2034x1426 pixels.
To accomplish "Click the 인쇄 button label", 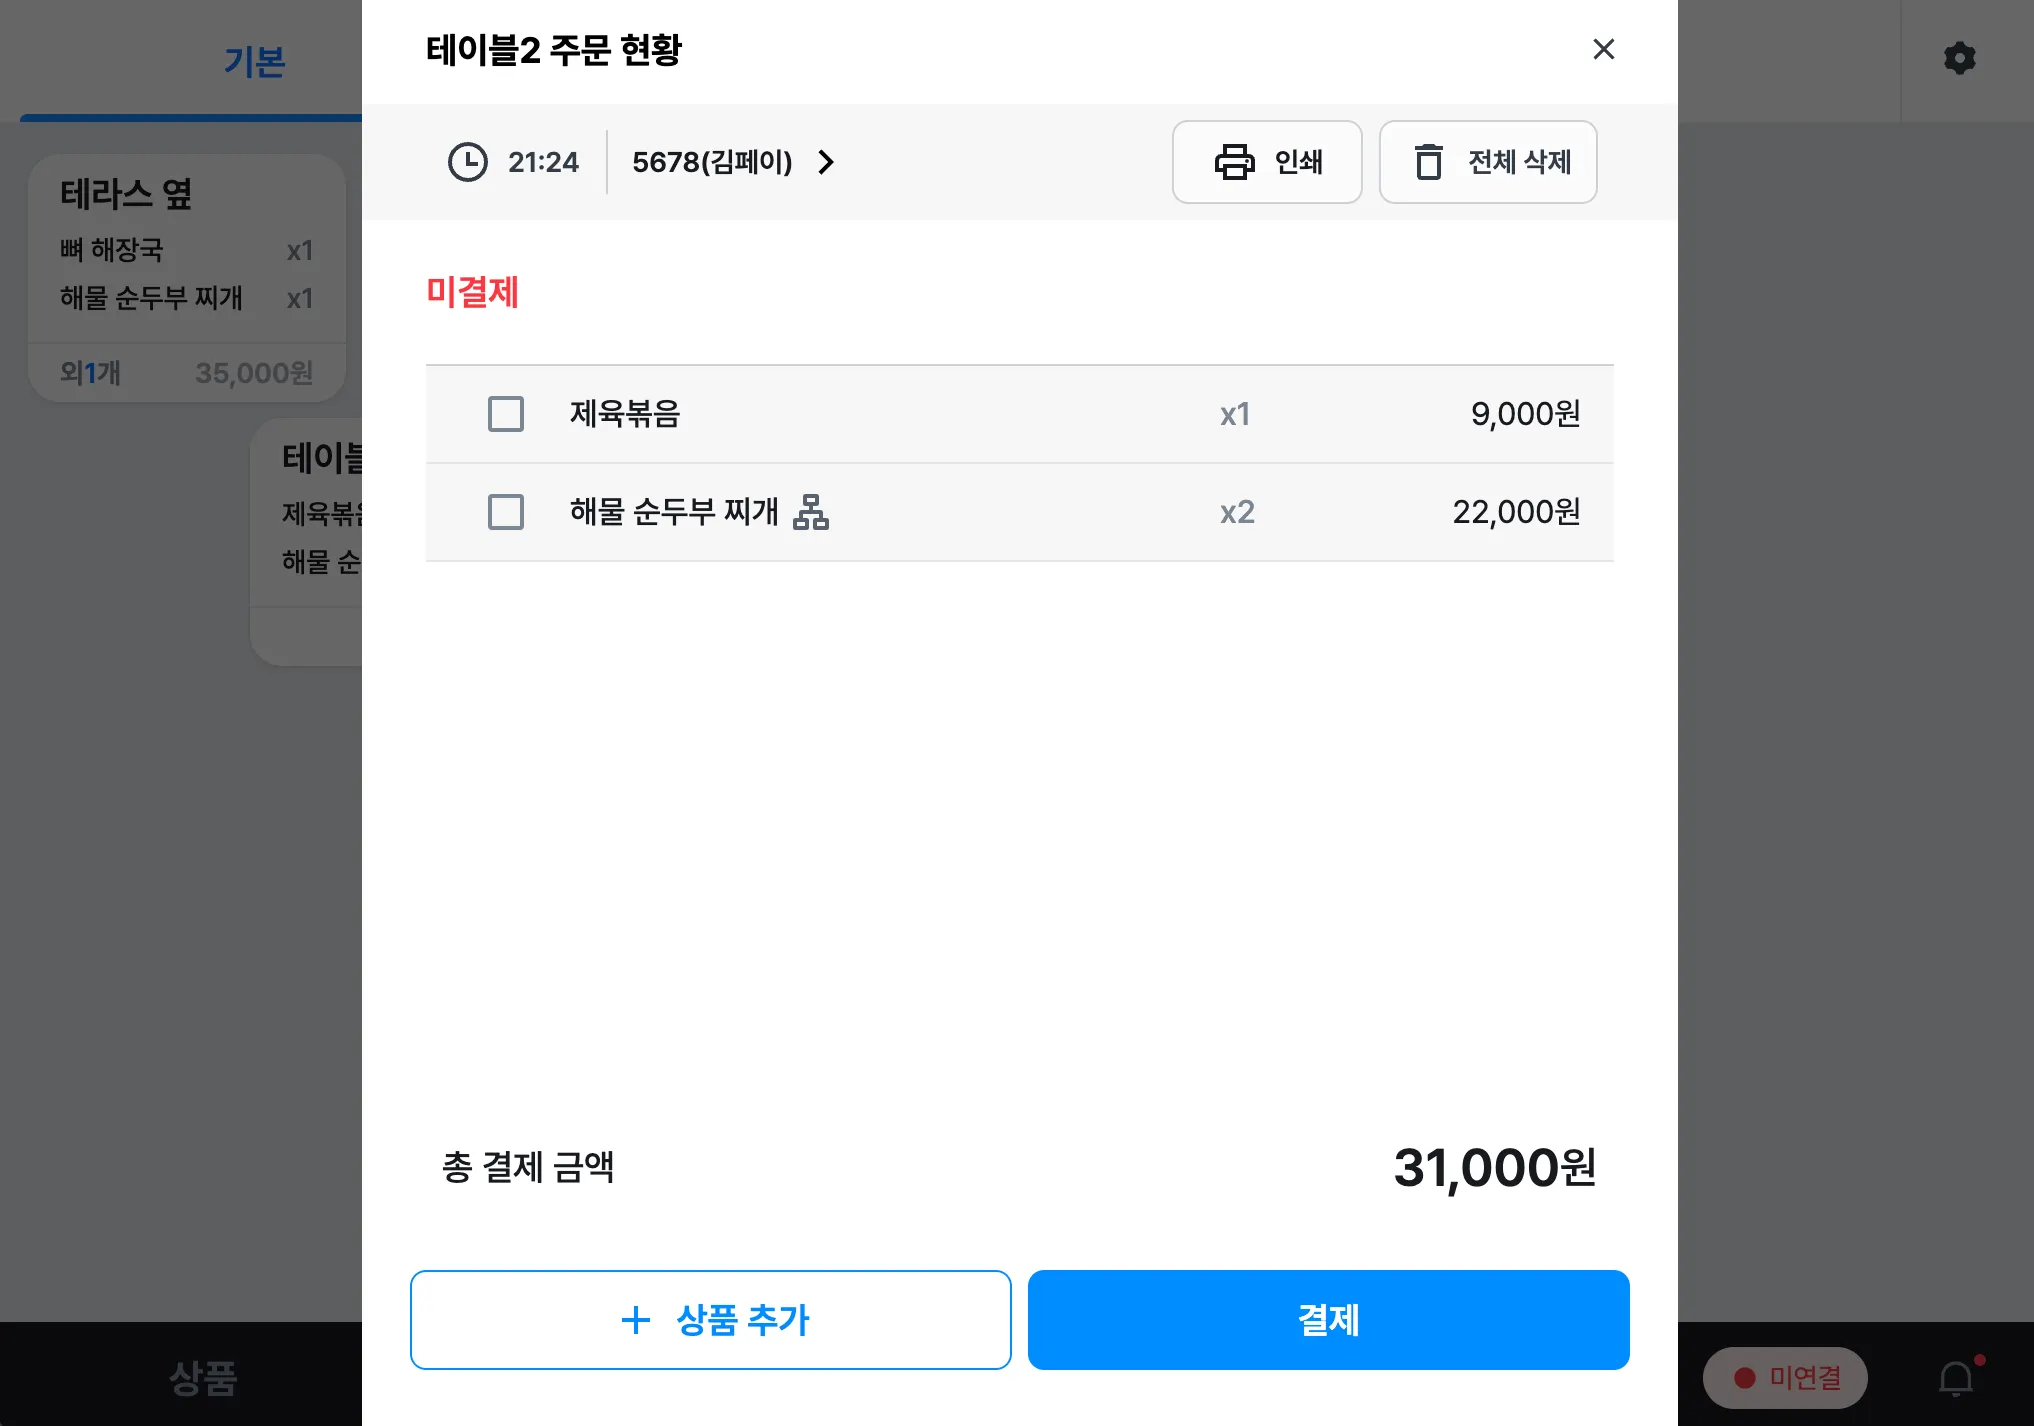I will point(1298,162).
